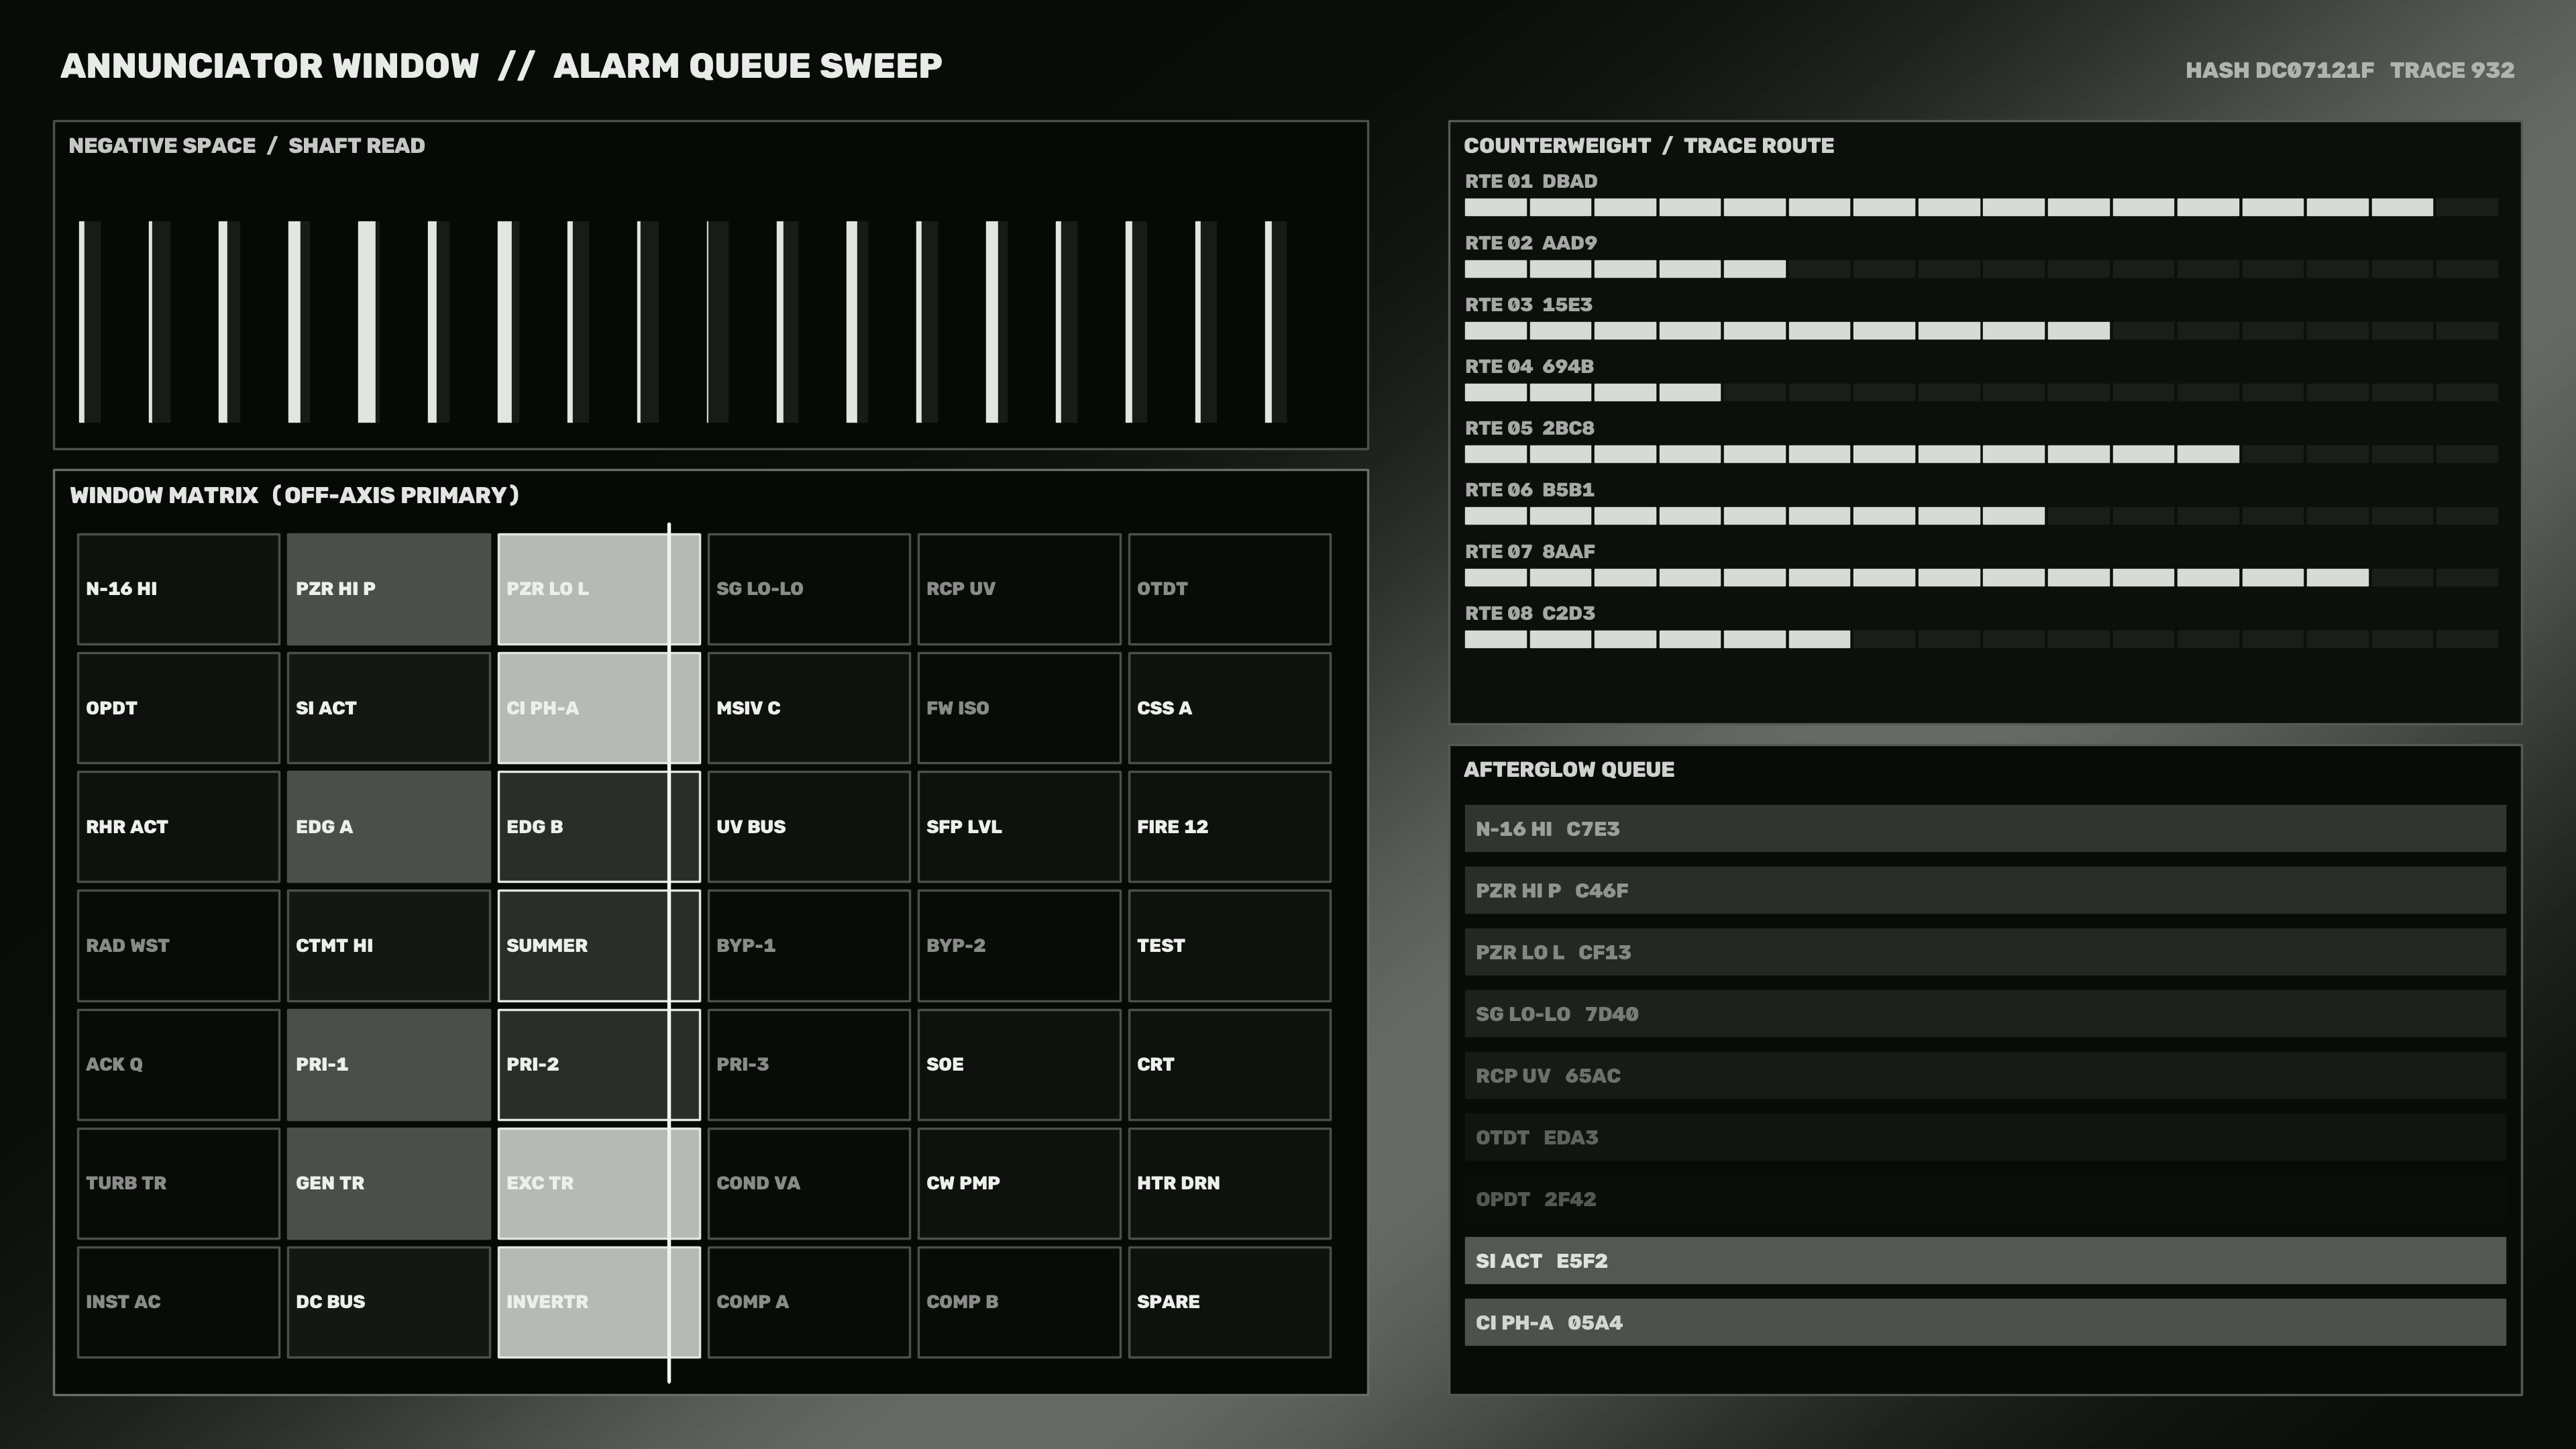Image resolution: width=2576 pixels, height=1449 pixels.
Task: Select the N-16 HI annunciator window tile
Action: [x=178, y=589]
